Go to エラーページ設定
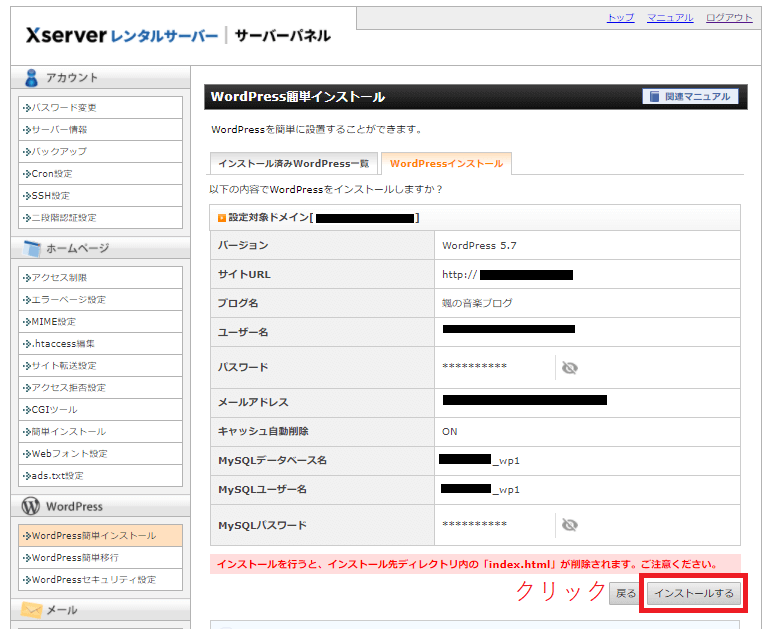768x629 pixels. [100, 300]
